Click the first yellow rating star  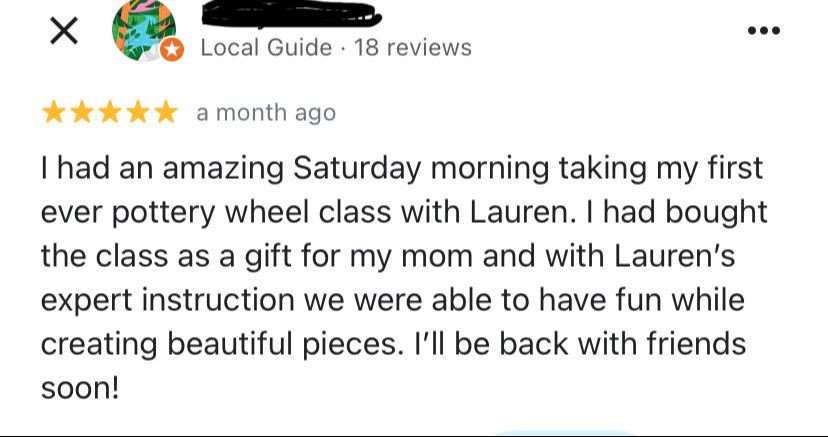pos(53,112)
